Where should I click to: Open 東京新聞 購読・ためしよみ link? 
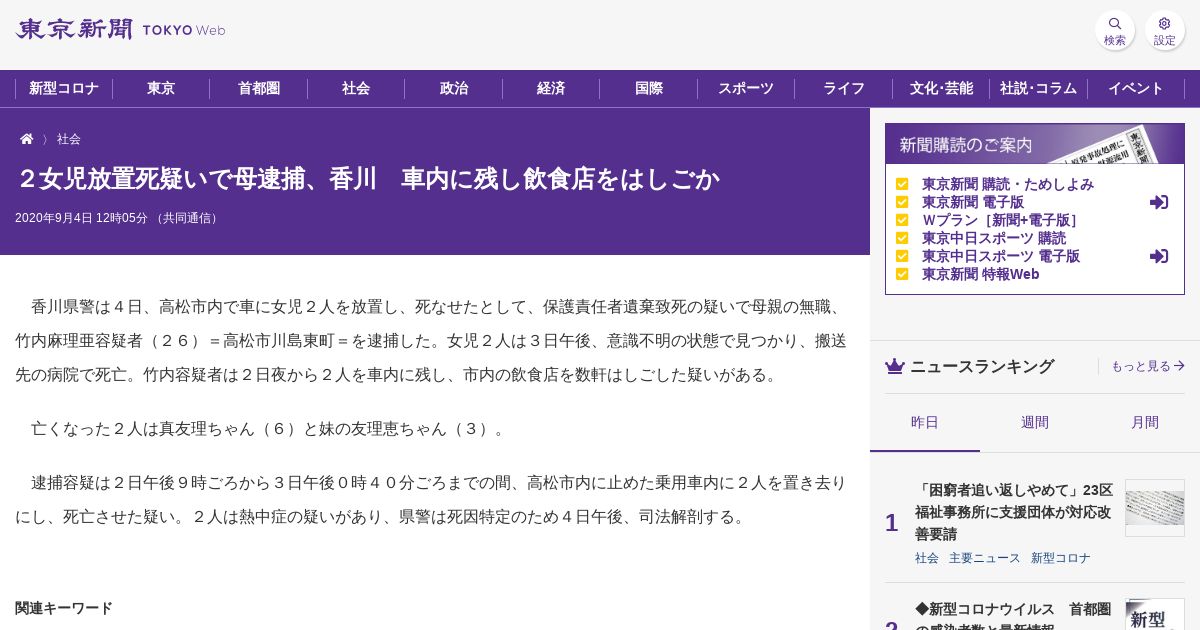coord(1008,184)
